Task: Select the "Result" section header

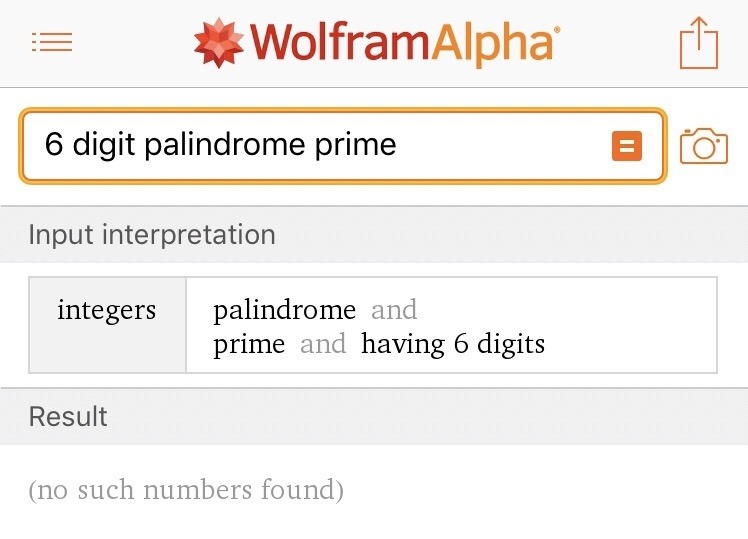Action: 68,416
